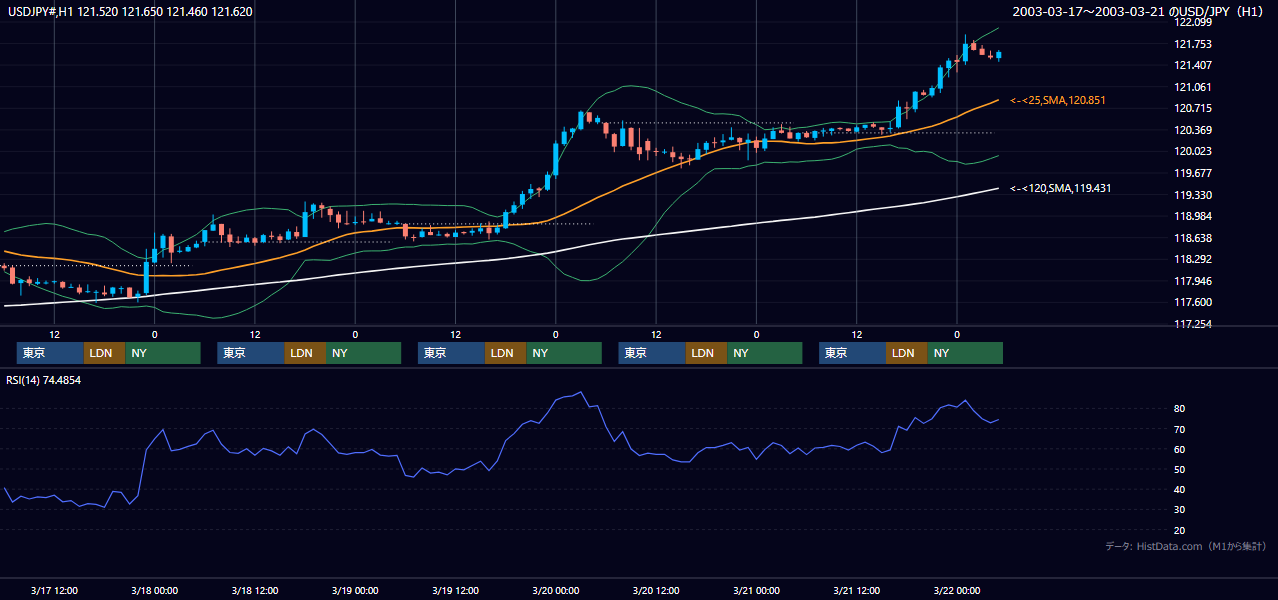Select price axis value 117.600
Viewport: 1278px width, 600px height.
click(1192, 302)
